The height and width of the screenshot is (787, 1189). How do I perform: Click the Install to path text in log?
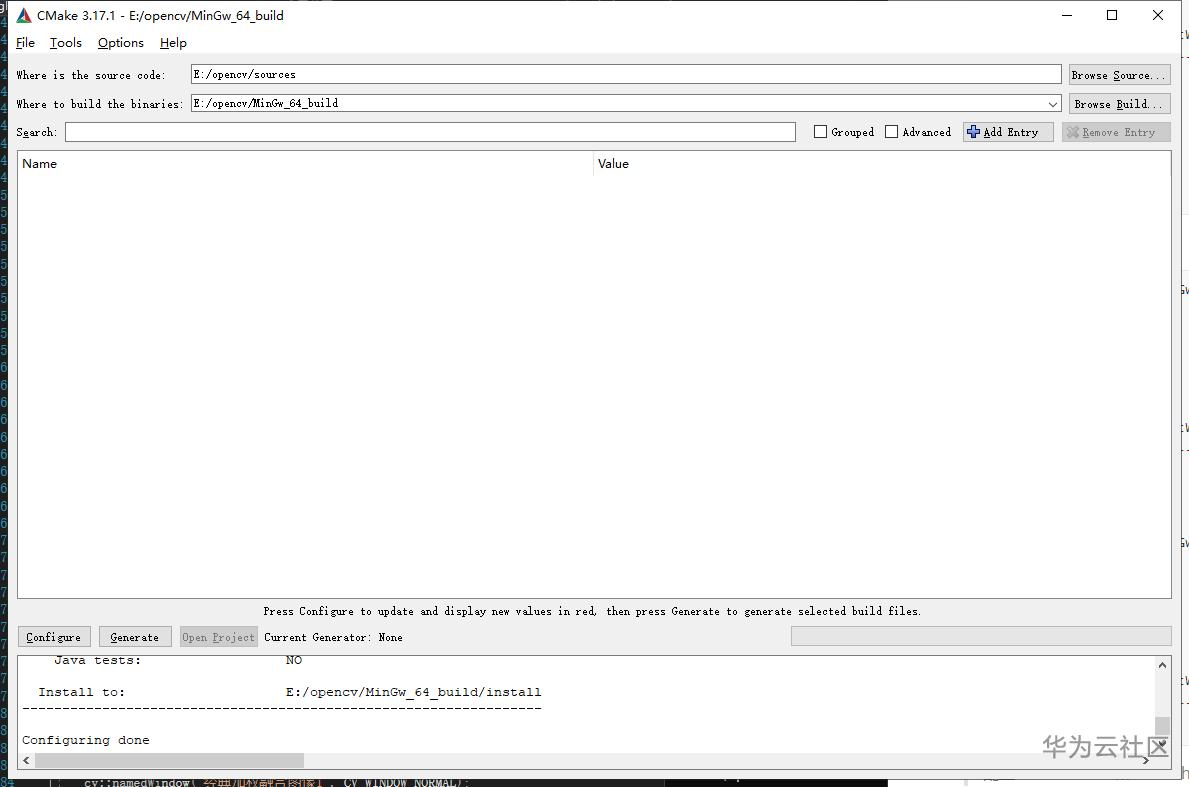point(413,692)
